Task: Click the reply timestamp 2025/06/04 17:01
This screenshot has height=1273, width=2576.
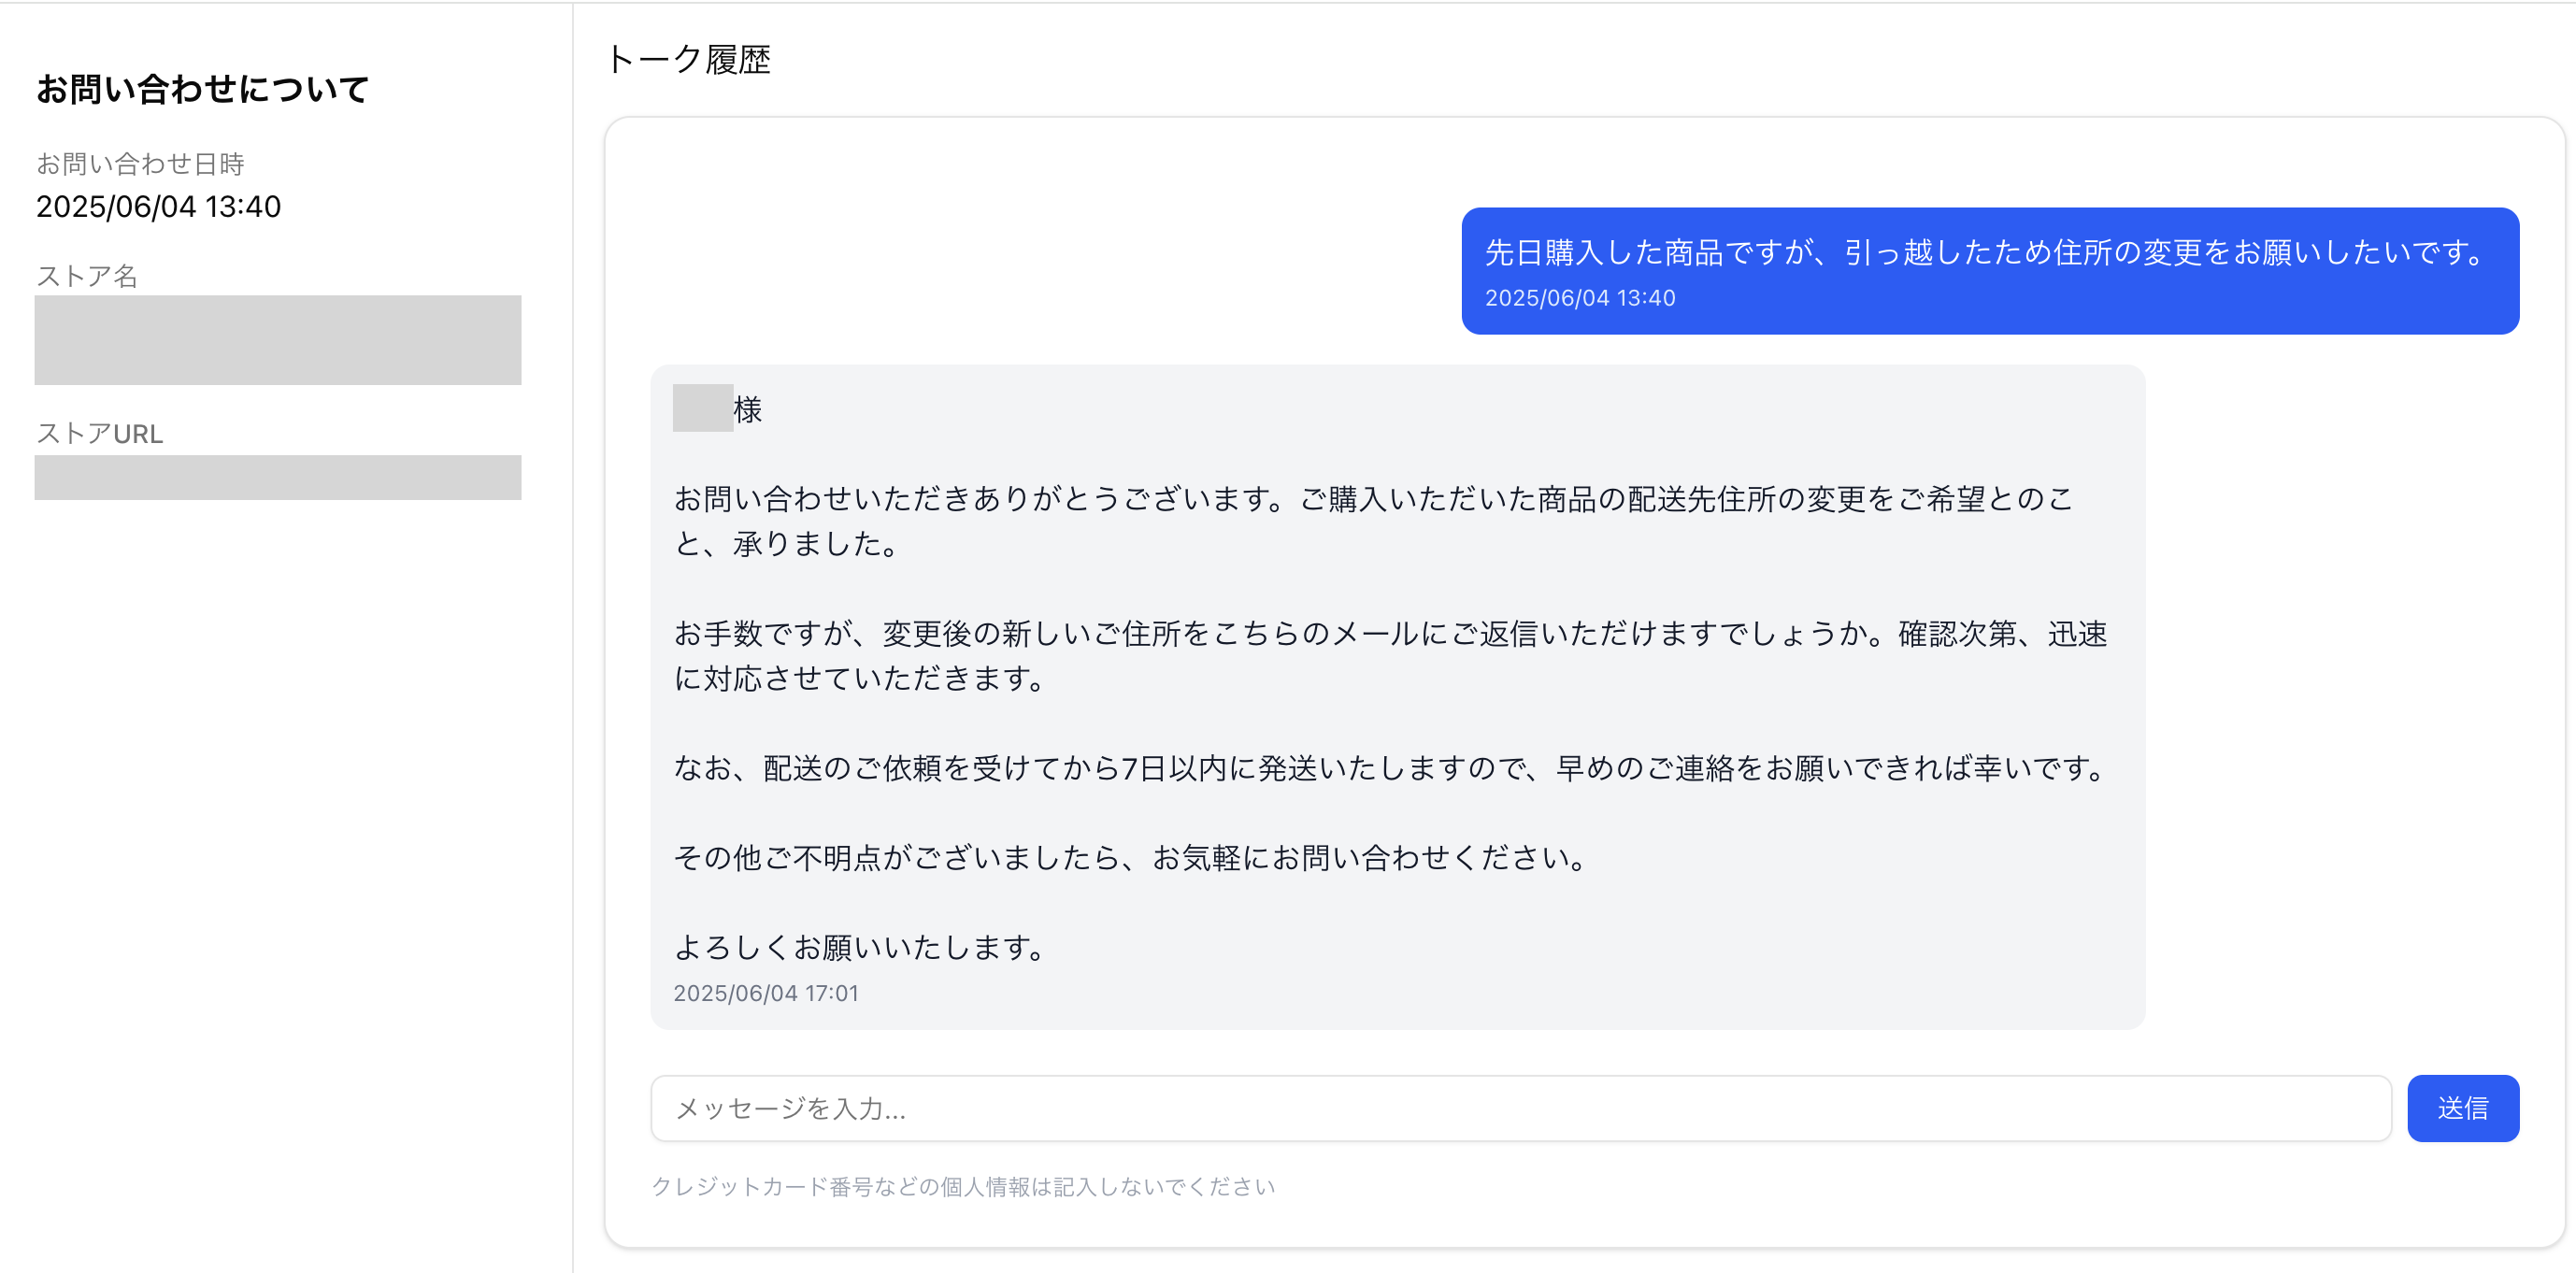Action: (x=766, y=993)
